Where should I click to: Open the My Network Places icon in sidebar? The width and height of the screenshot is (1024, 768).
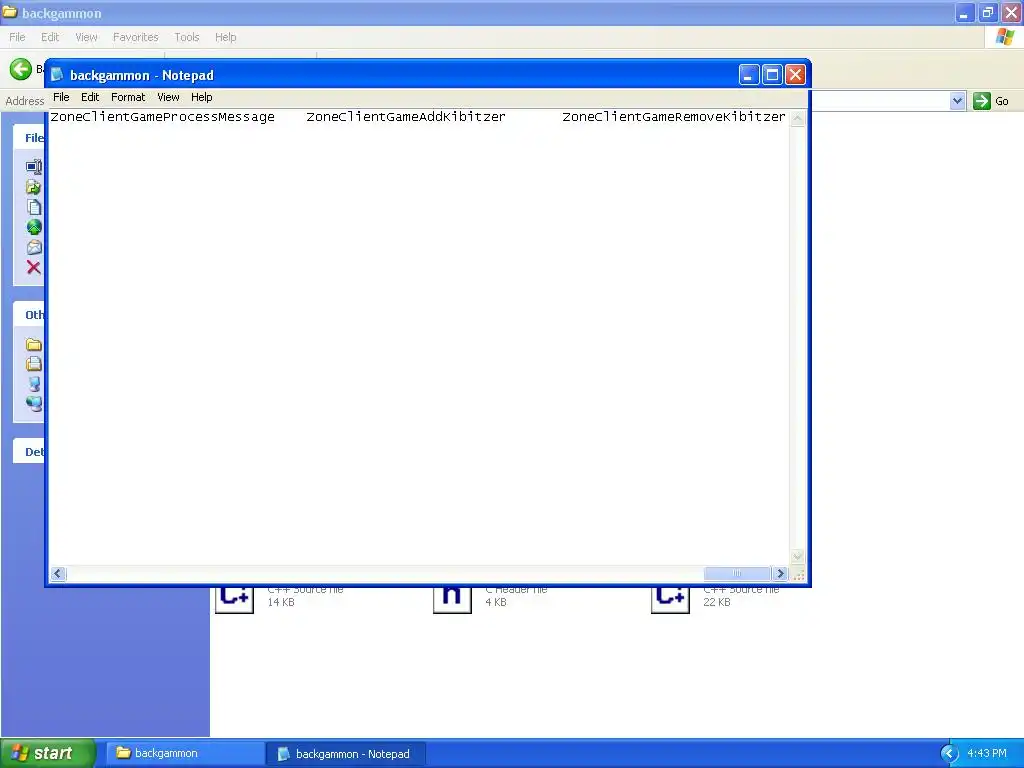click(34, 404)
